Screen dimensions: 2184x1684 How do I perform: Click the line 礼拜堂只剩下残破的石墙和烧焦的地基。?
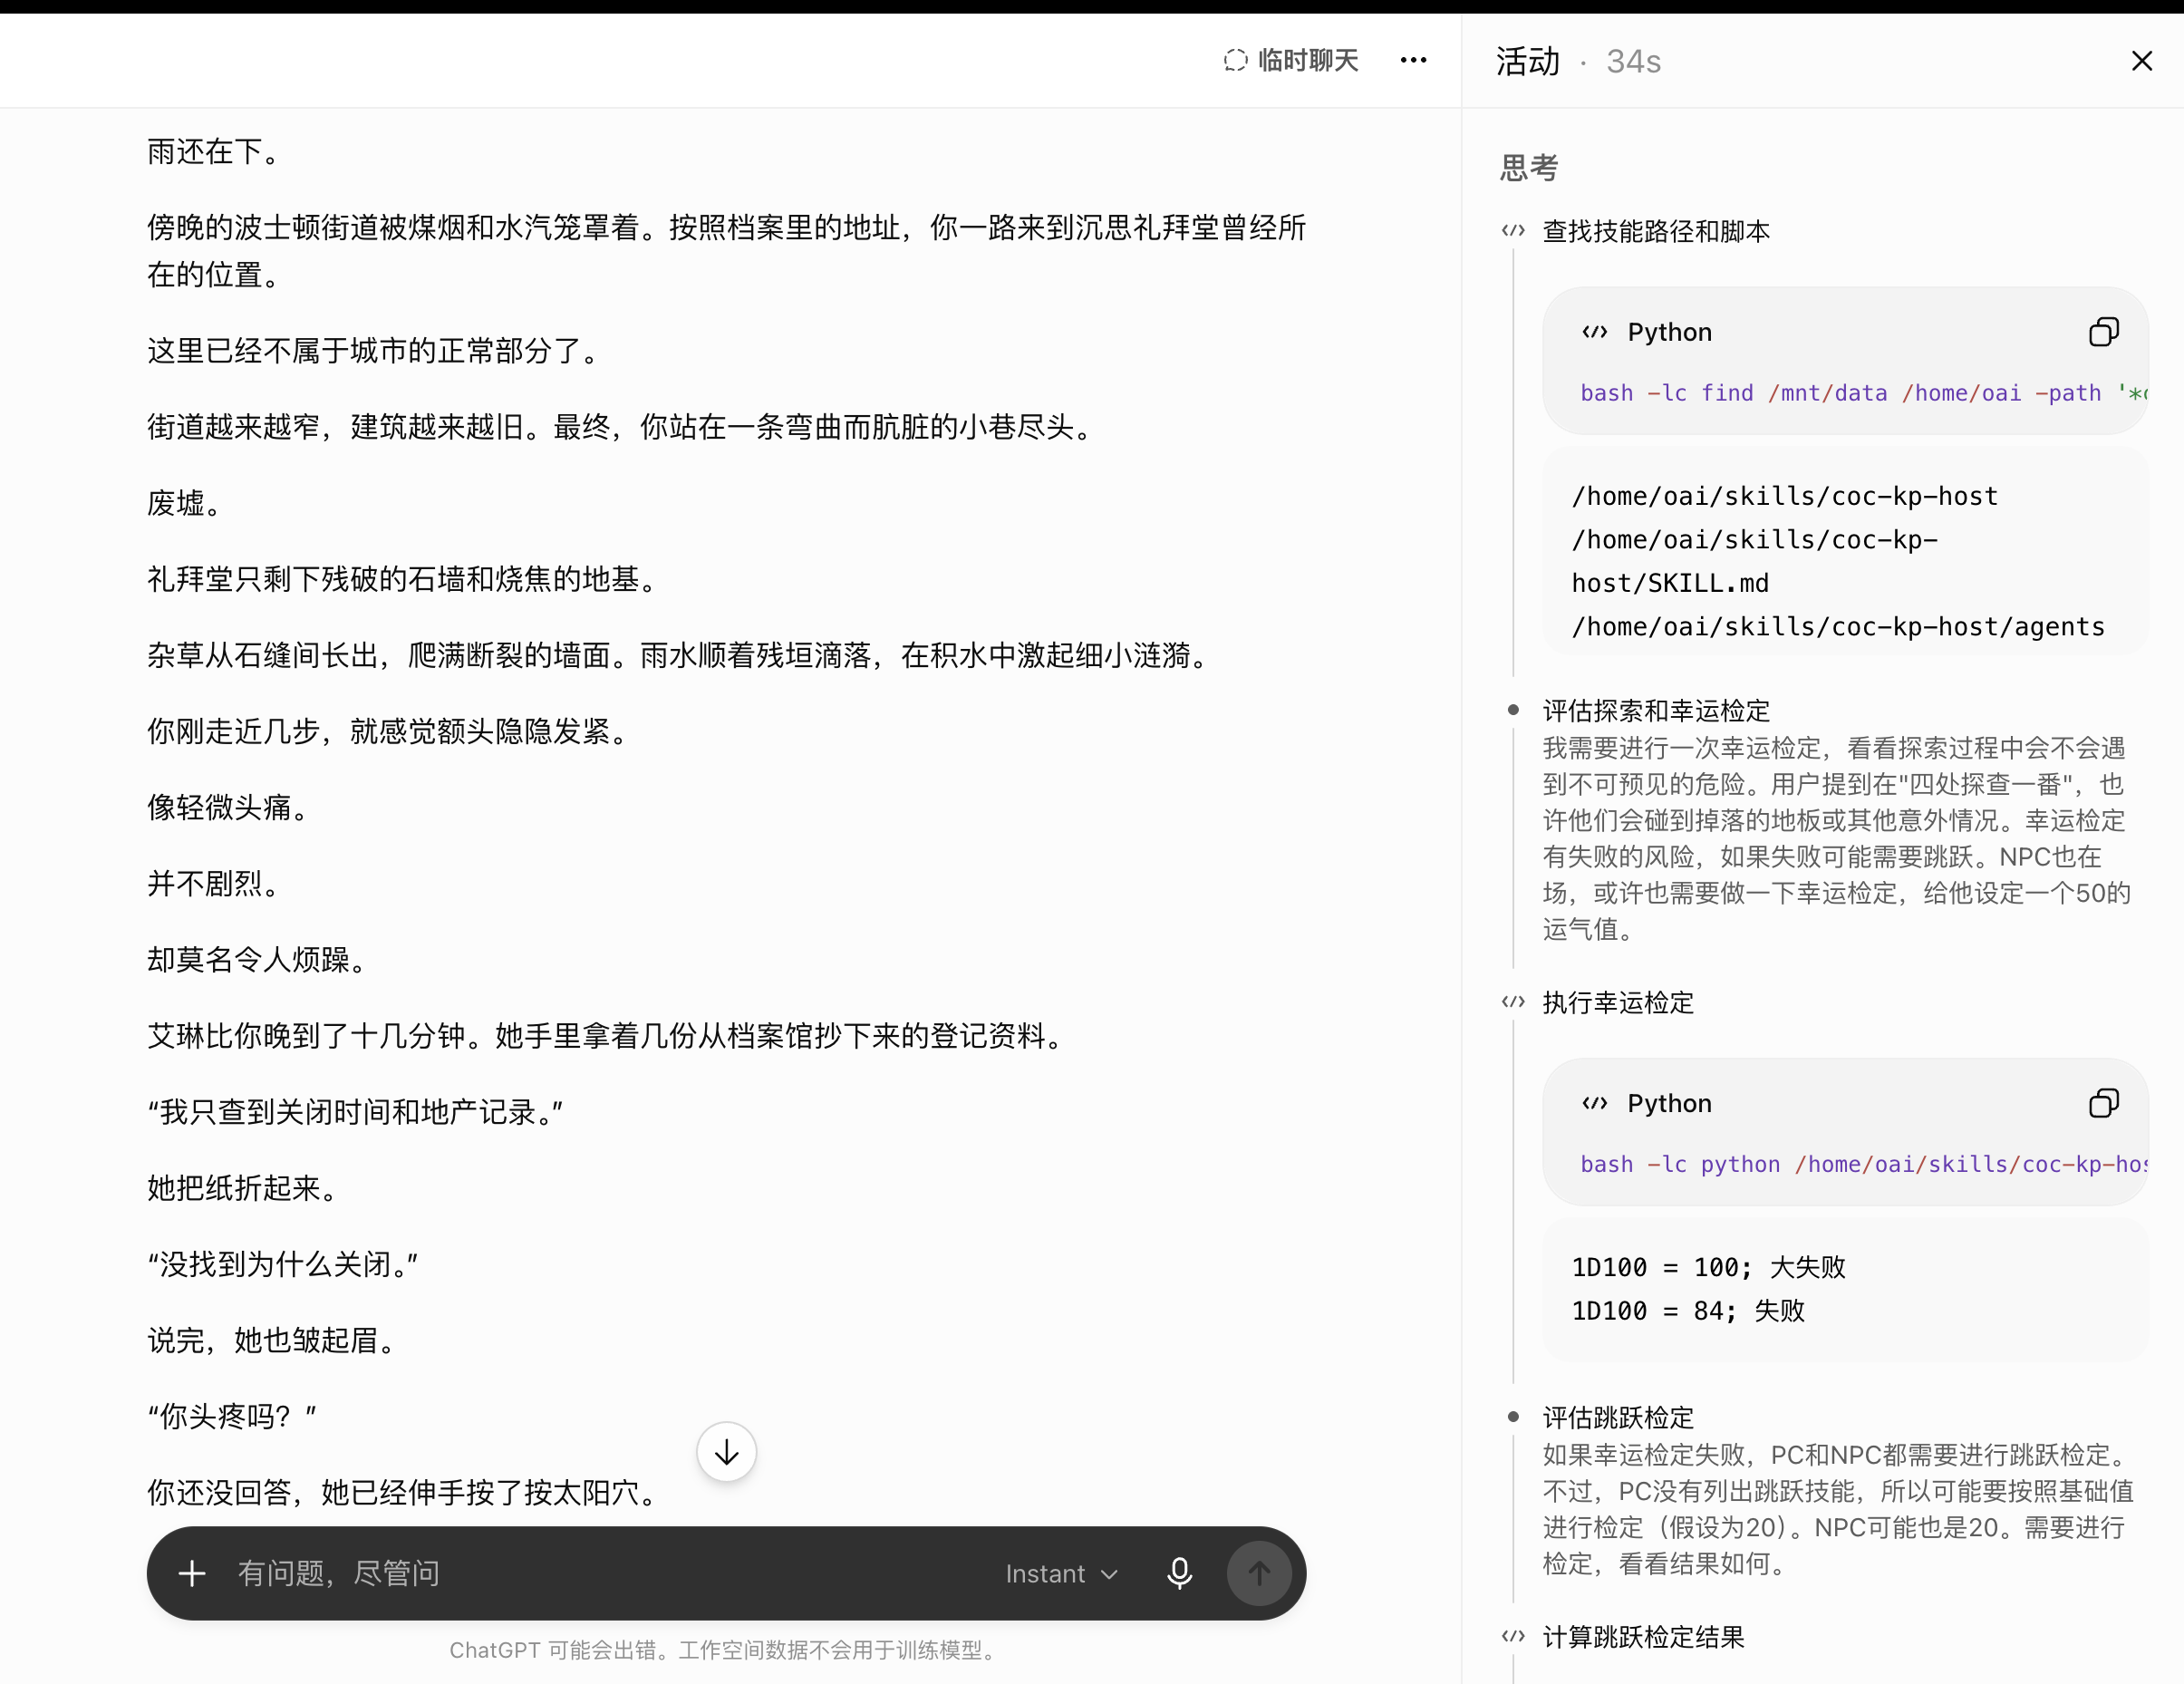point(403,579)
